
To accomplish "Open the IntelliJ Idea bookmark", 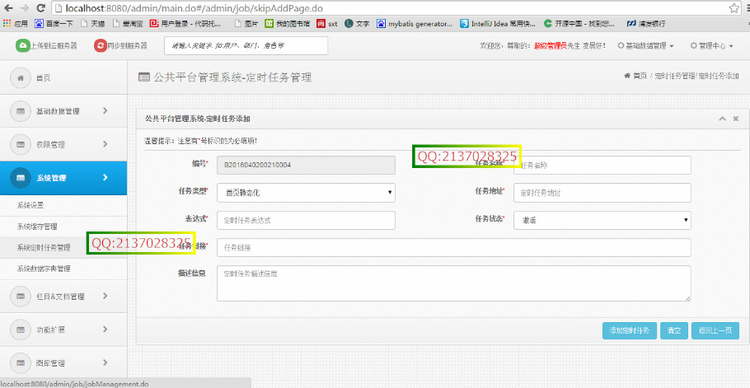I will pos(498,23).
